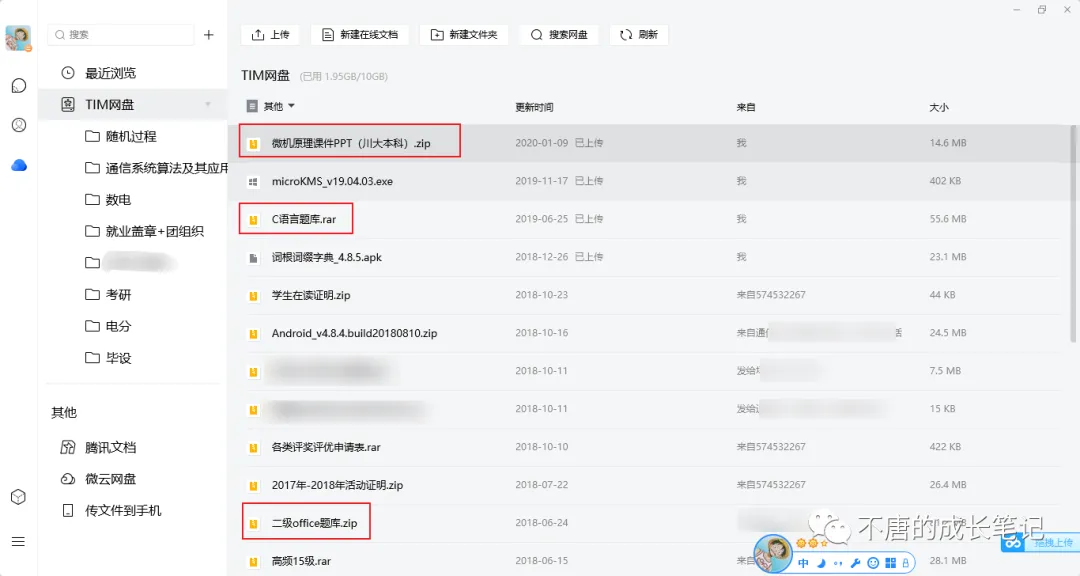Image resolution: width=1080 pixels, height=576 pixels.
Task: Click 新建文件夹 button
Action: click(x=464, y=34)
